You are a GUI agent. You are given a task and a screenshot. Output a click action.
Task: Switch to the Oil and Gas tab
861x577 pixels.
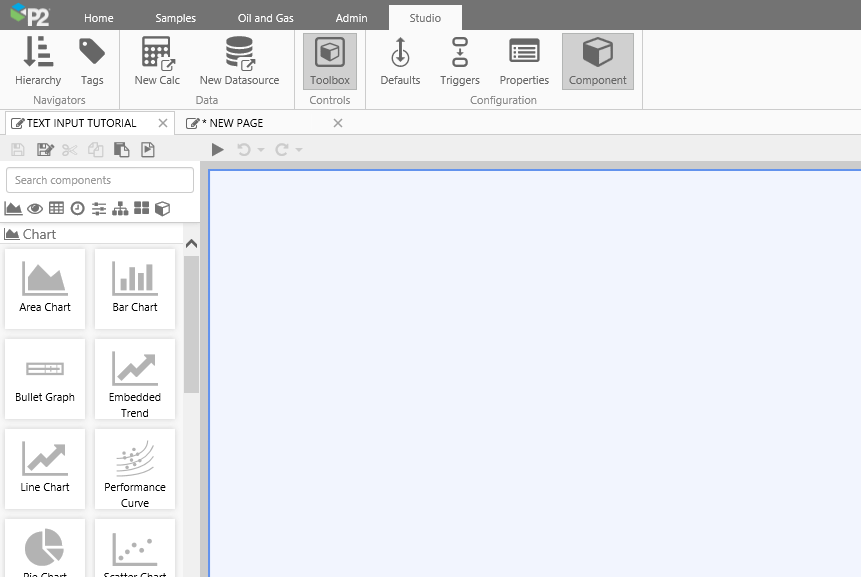[x=265, y=18]
